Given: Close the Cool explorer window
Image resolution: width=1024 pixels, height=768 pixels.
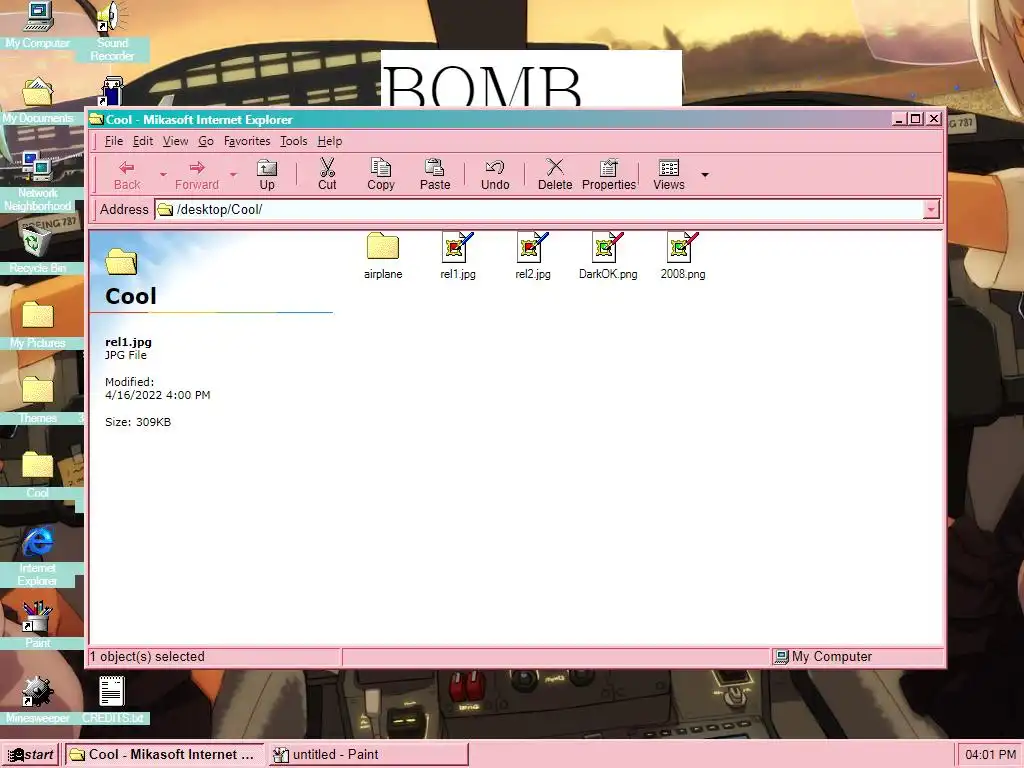Looking at the screenshot, I should 934,119.
